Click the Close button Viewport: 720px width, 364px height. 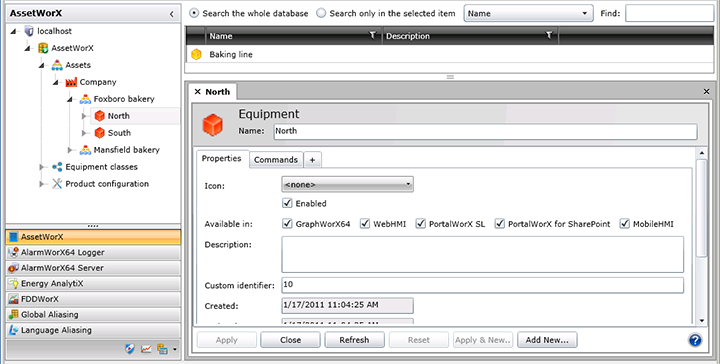[x=290, y=340]
